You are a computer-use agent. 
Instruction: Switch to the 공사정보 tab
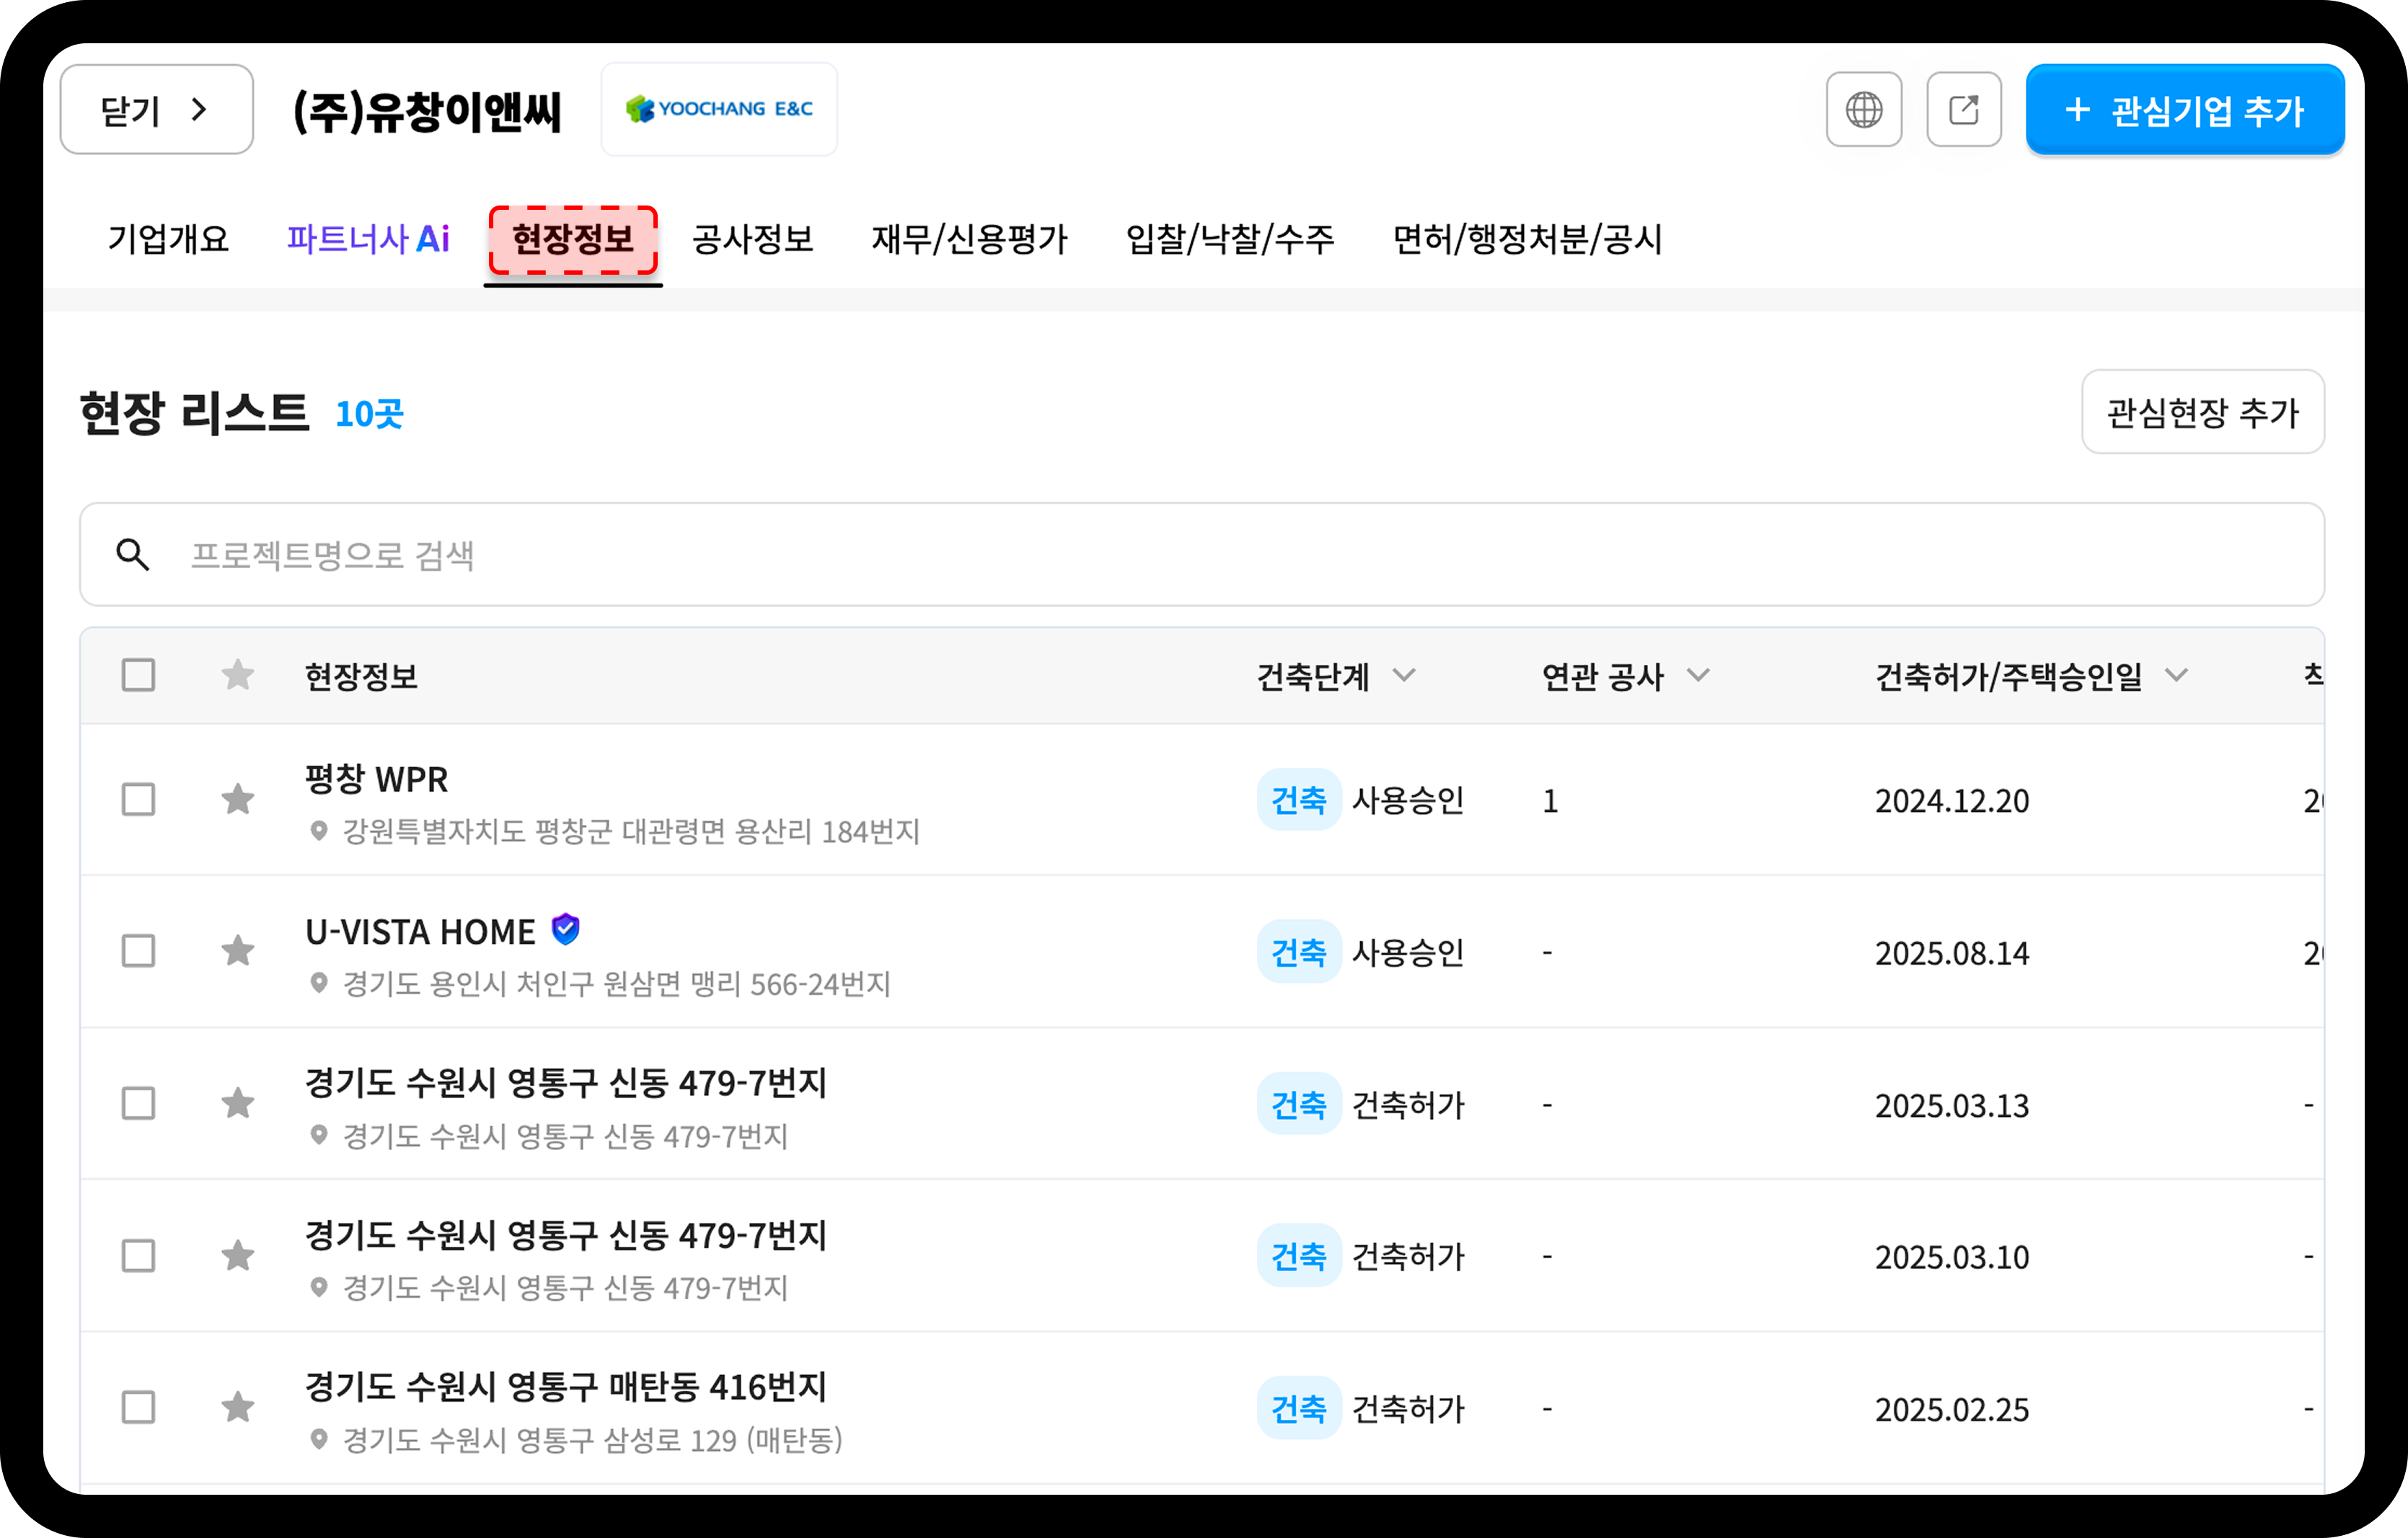752,239
